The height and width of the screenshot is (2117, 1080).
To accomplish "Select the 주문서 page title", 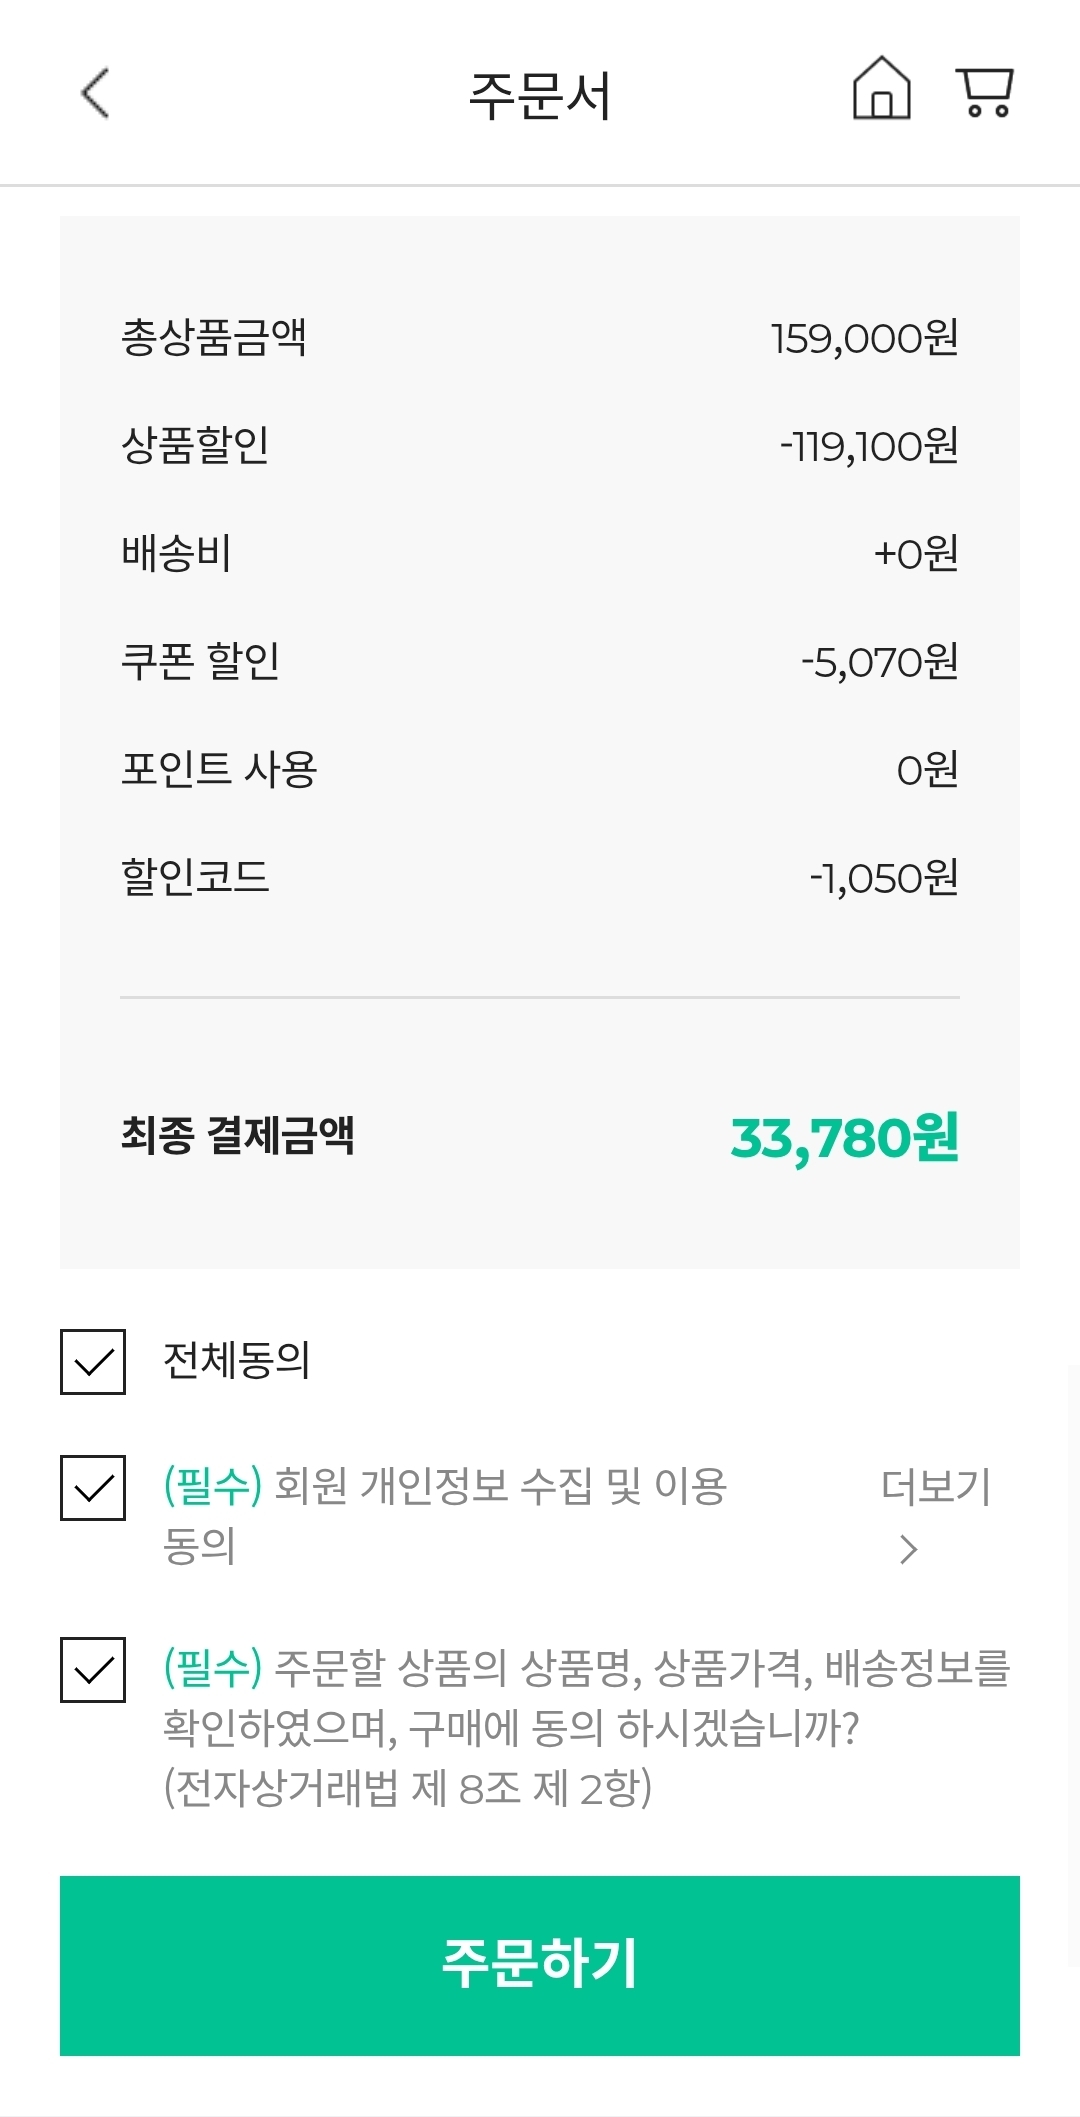I will pos(540,96).
